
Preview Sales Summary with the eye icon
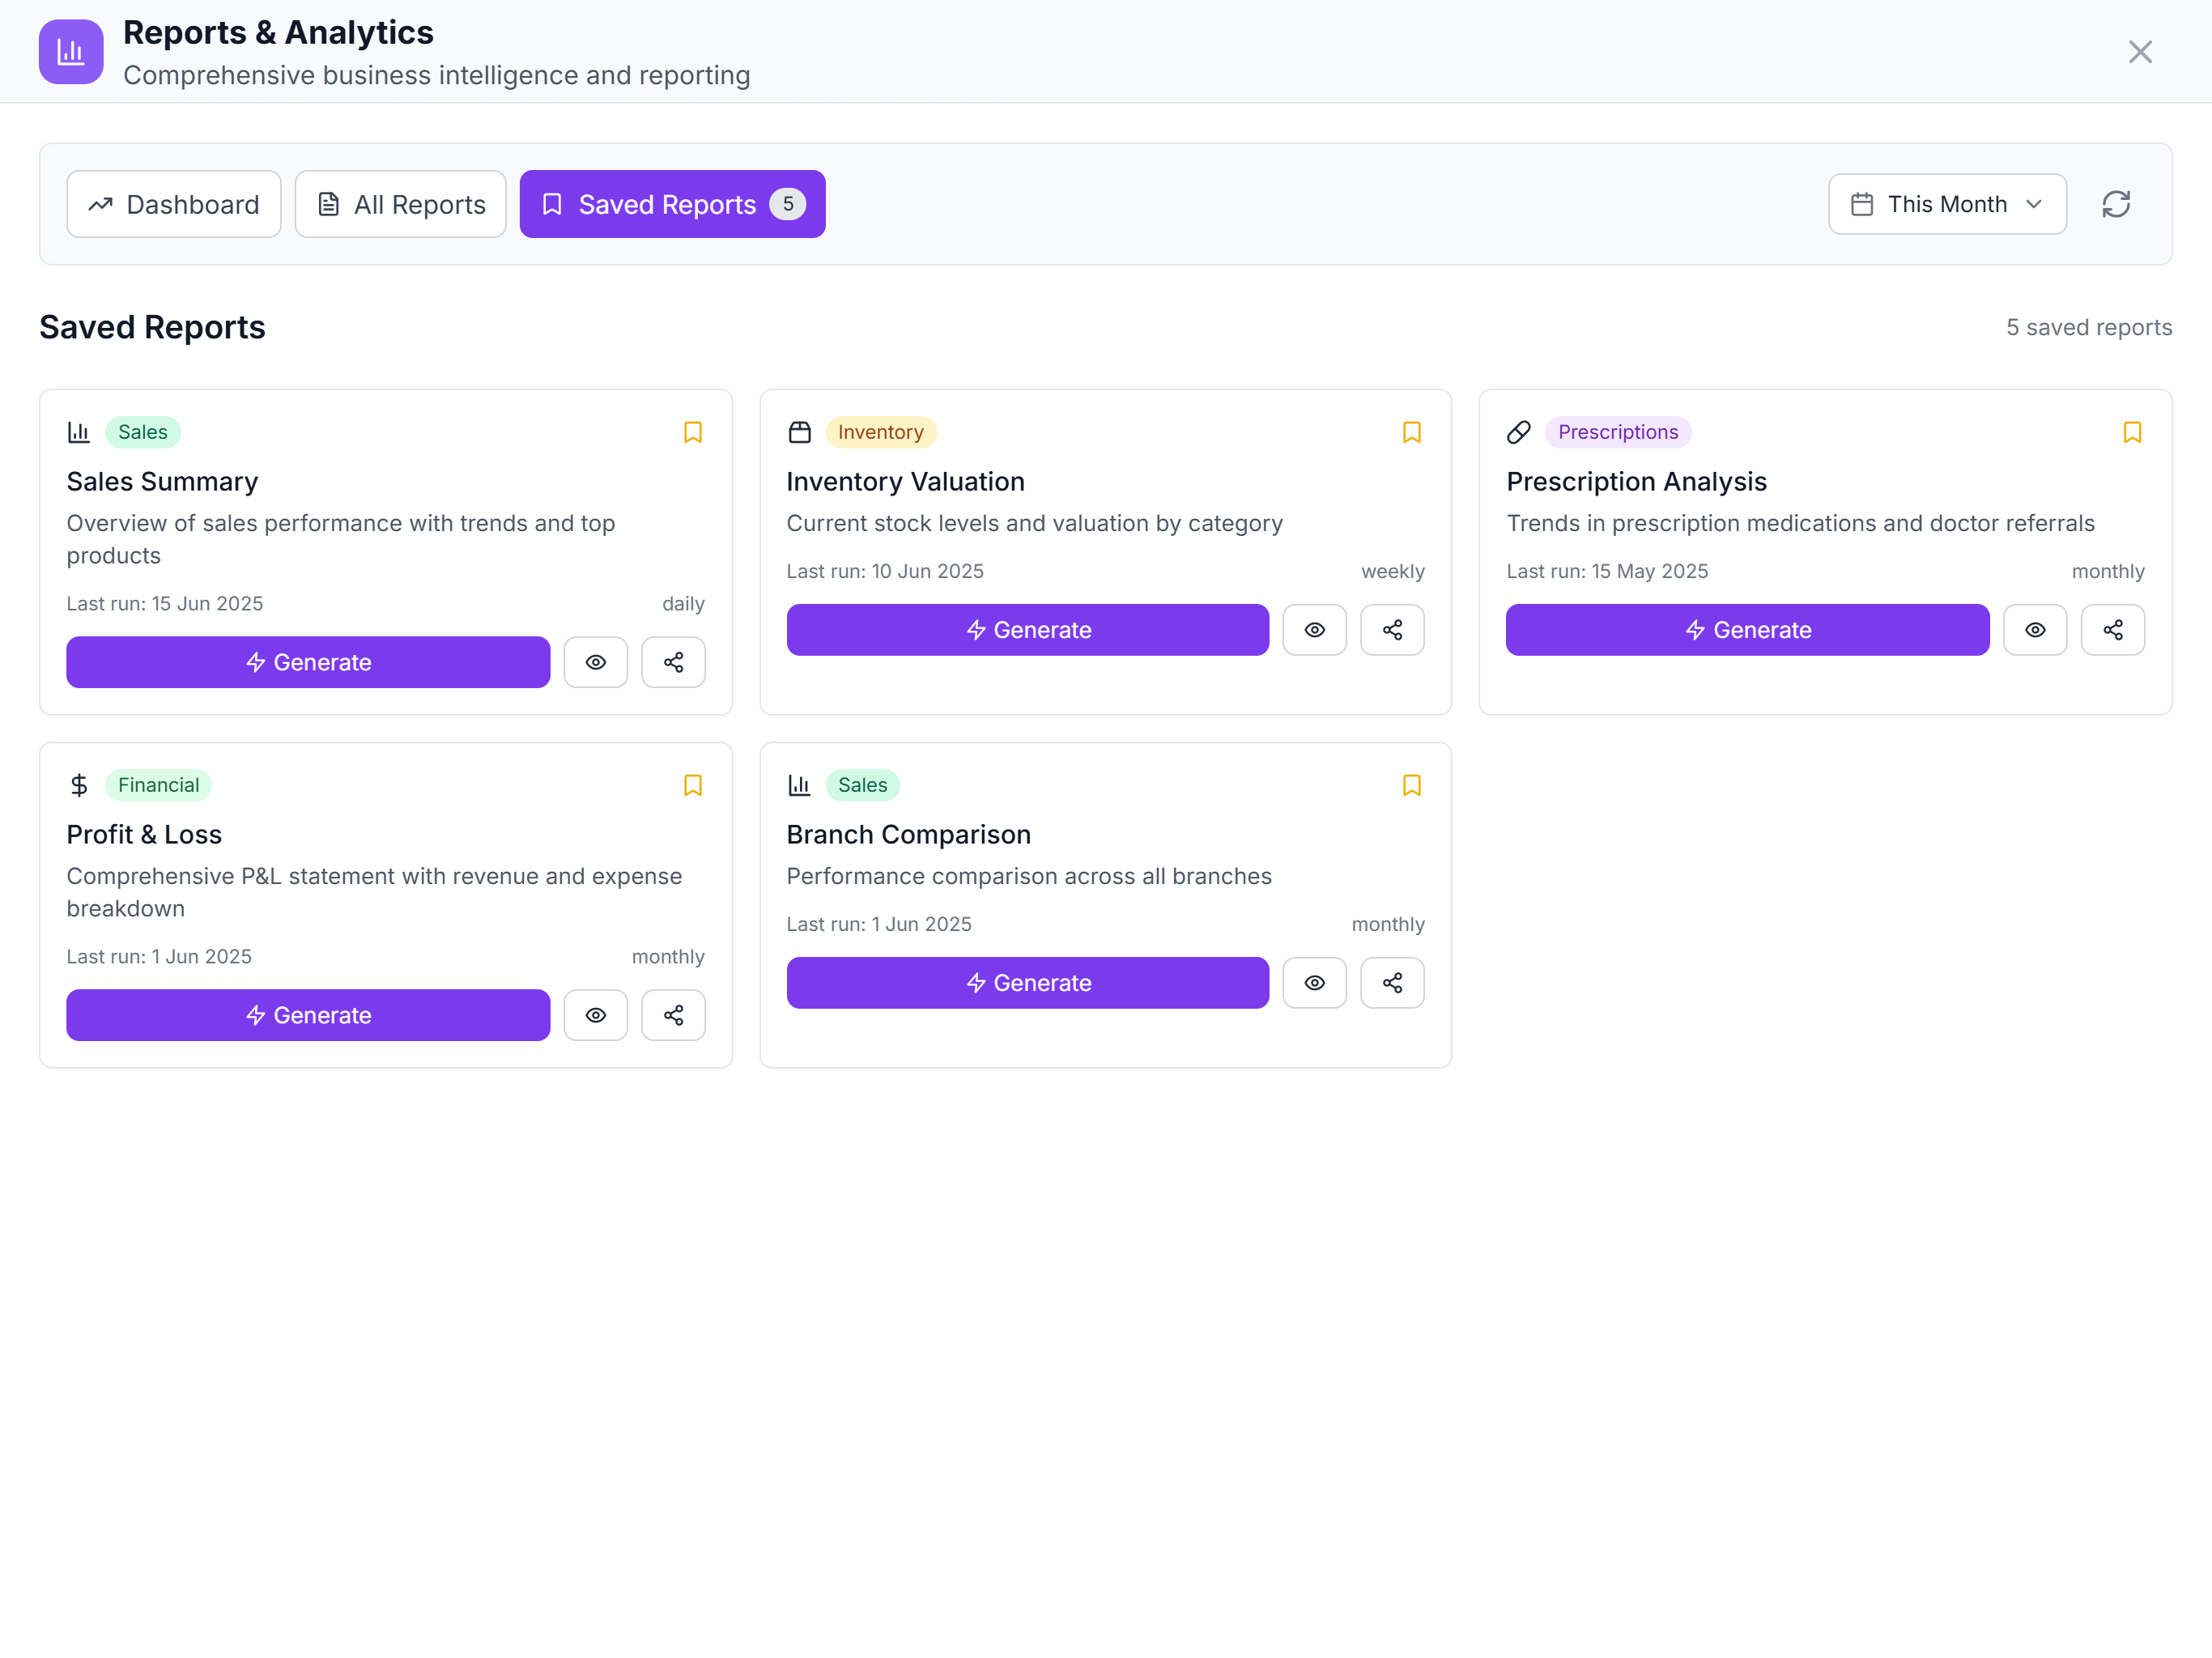595,662
